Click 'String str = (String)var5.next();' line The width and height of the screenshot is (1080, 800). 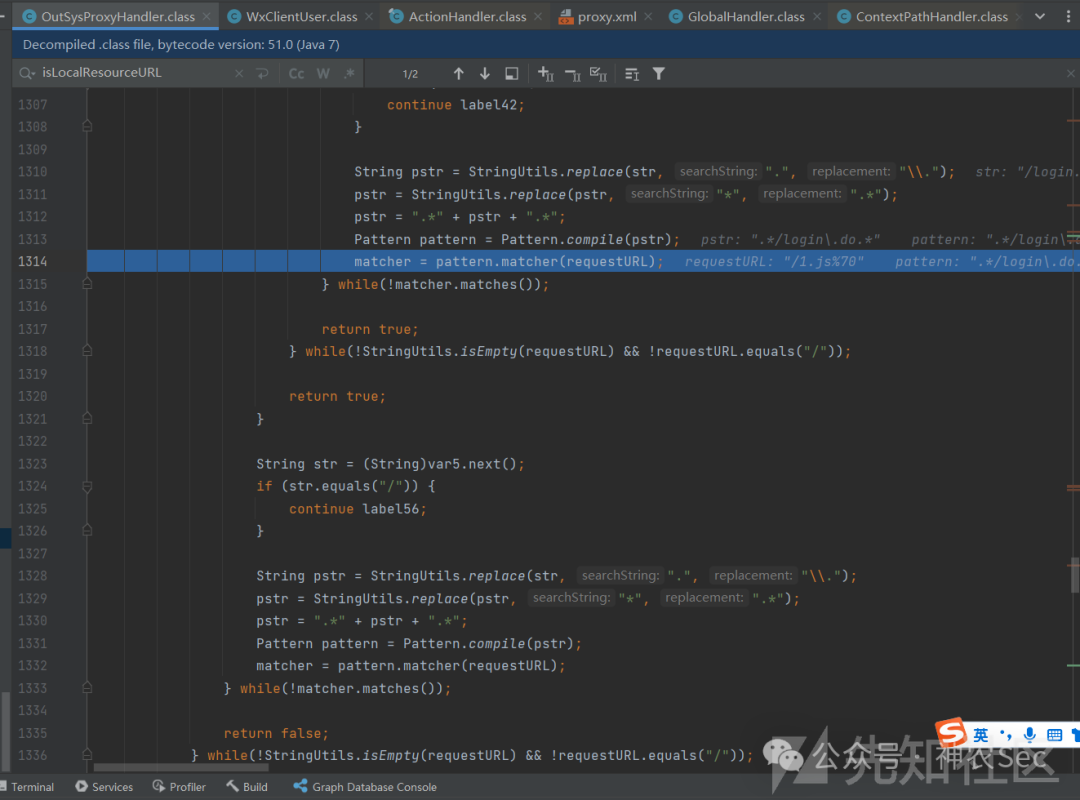(x=391, y=464)
